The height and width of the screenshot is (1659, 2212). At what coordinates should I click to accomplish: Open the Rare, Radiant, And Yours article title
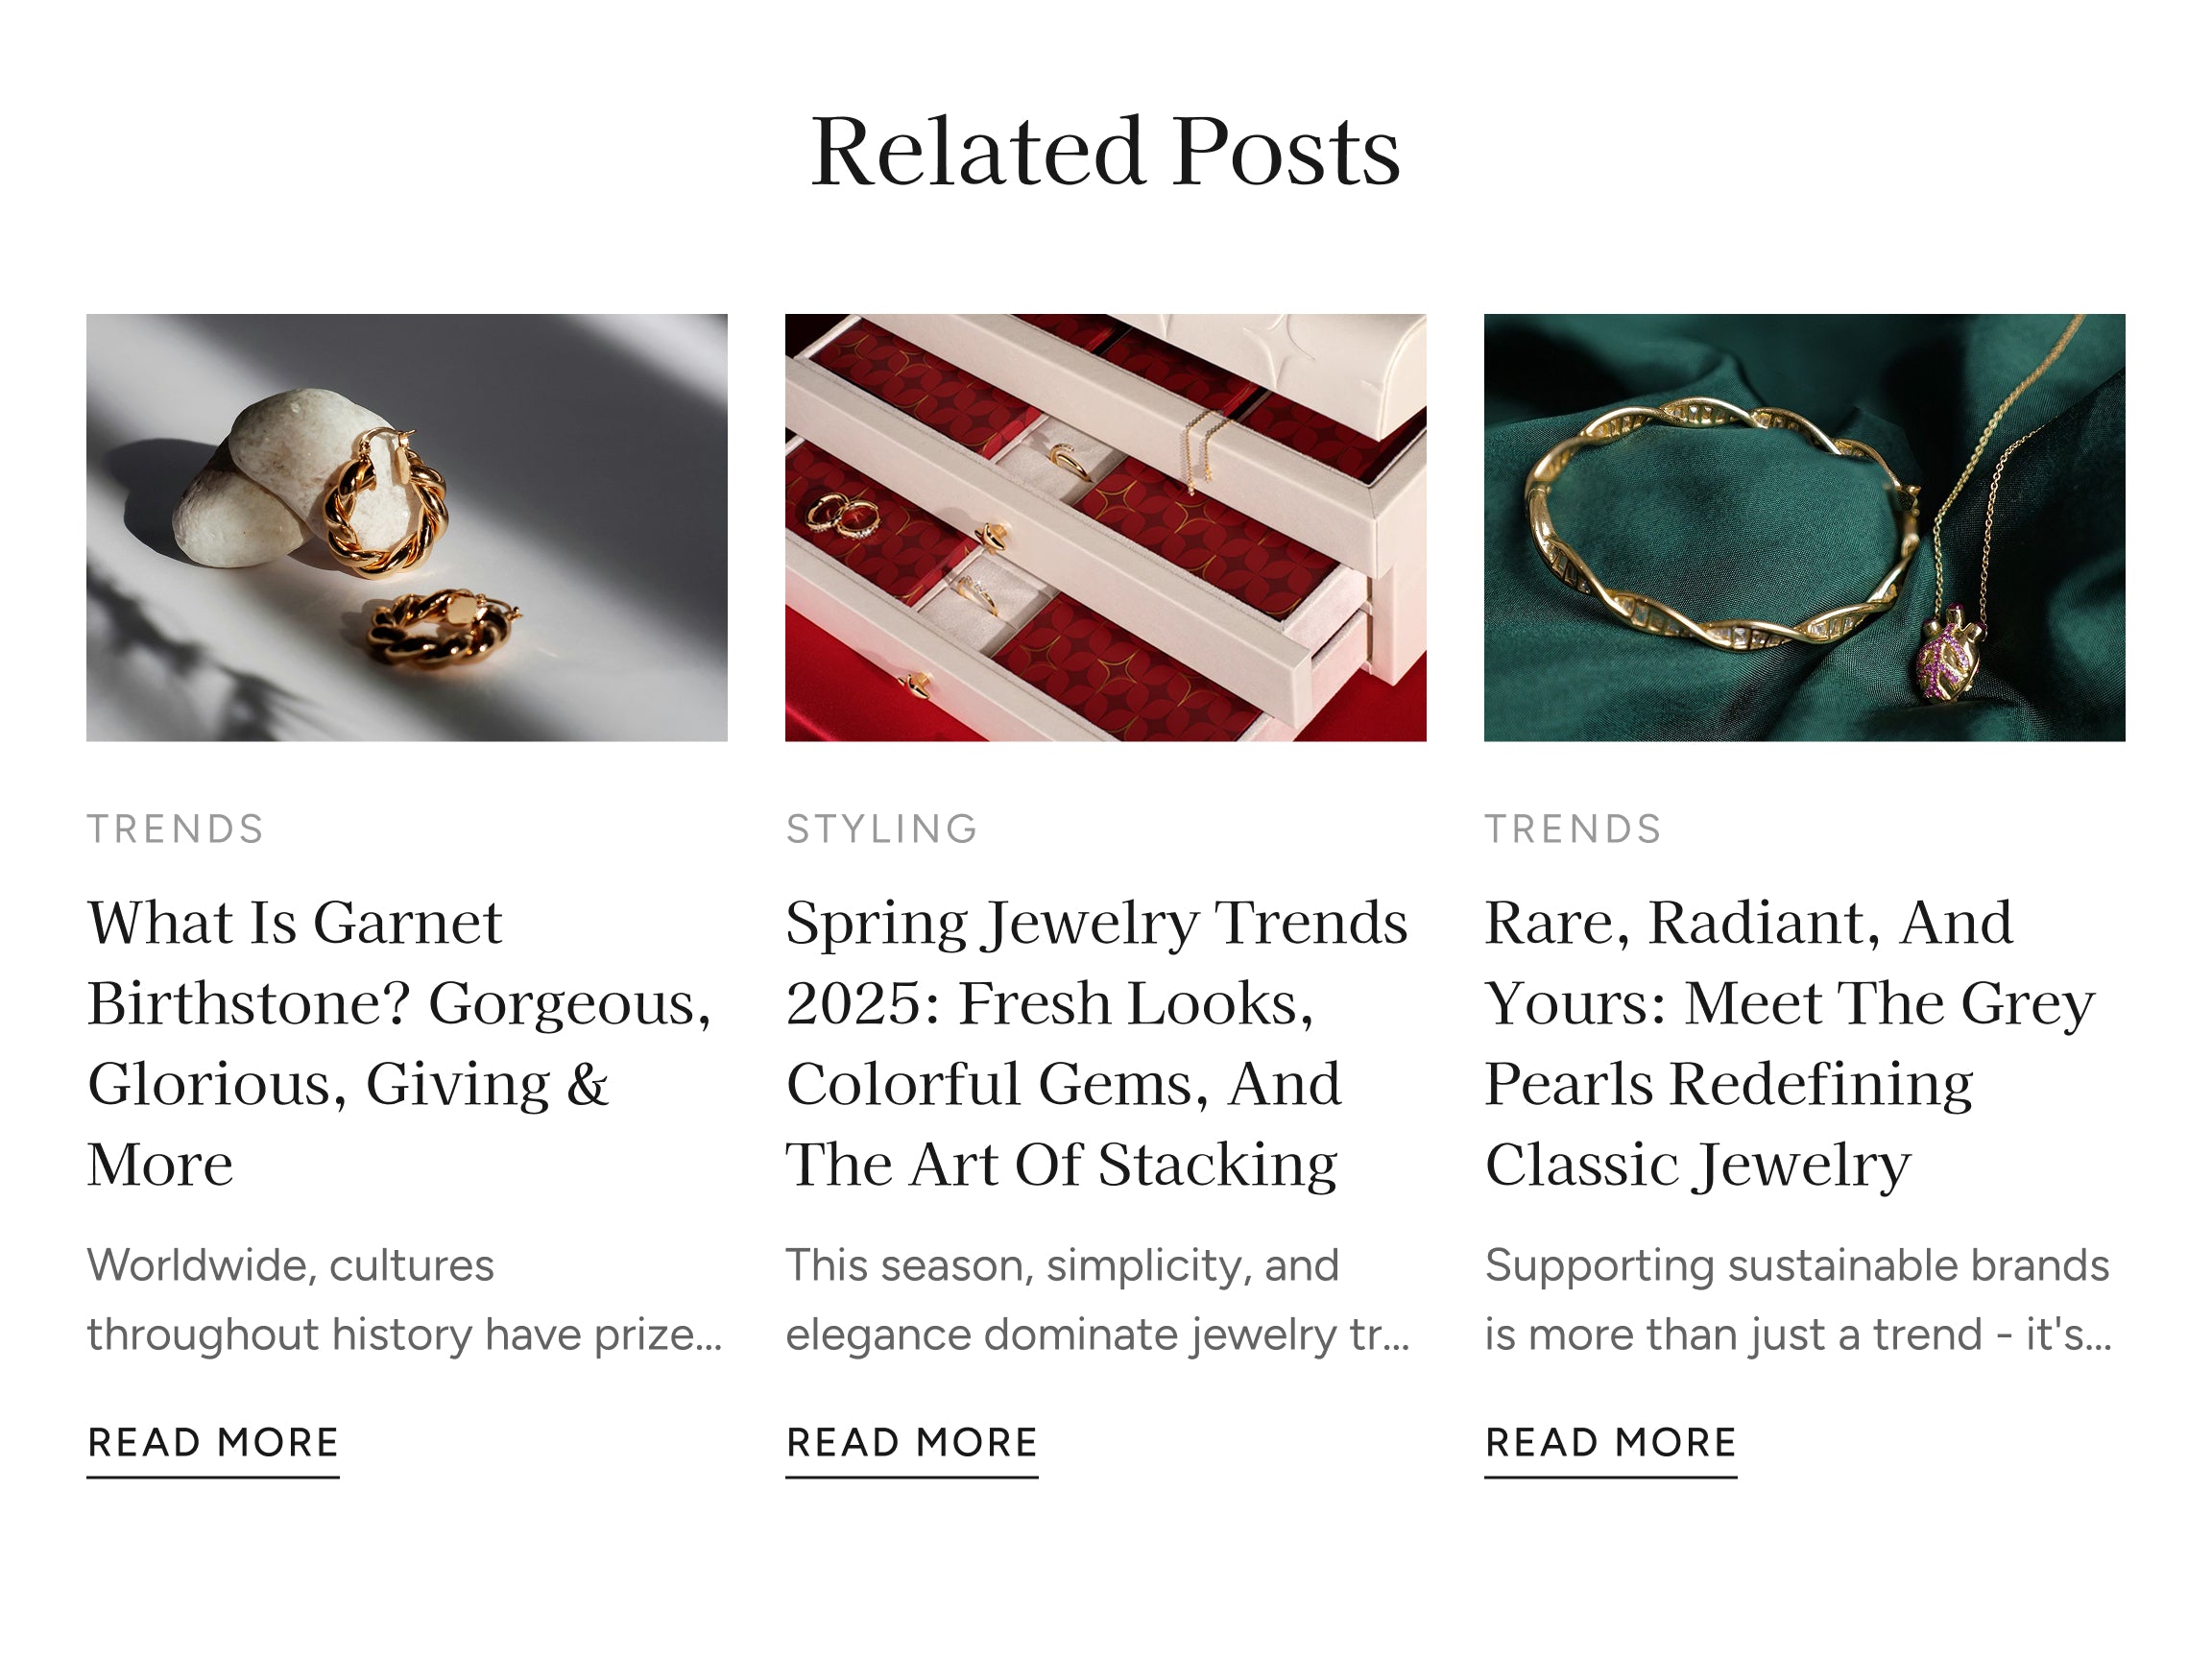click(x=1790, y=1042)
